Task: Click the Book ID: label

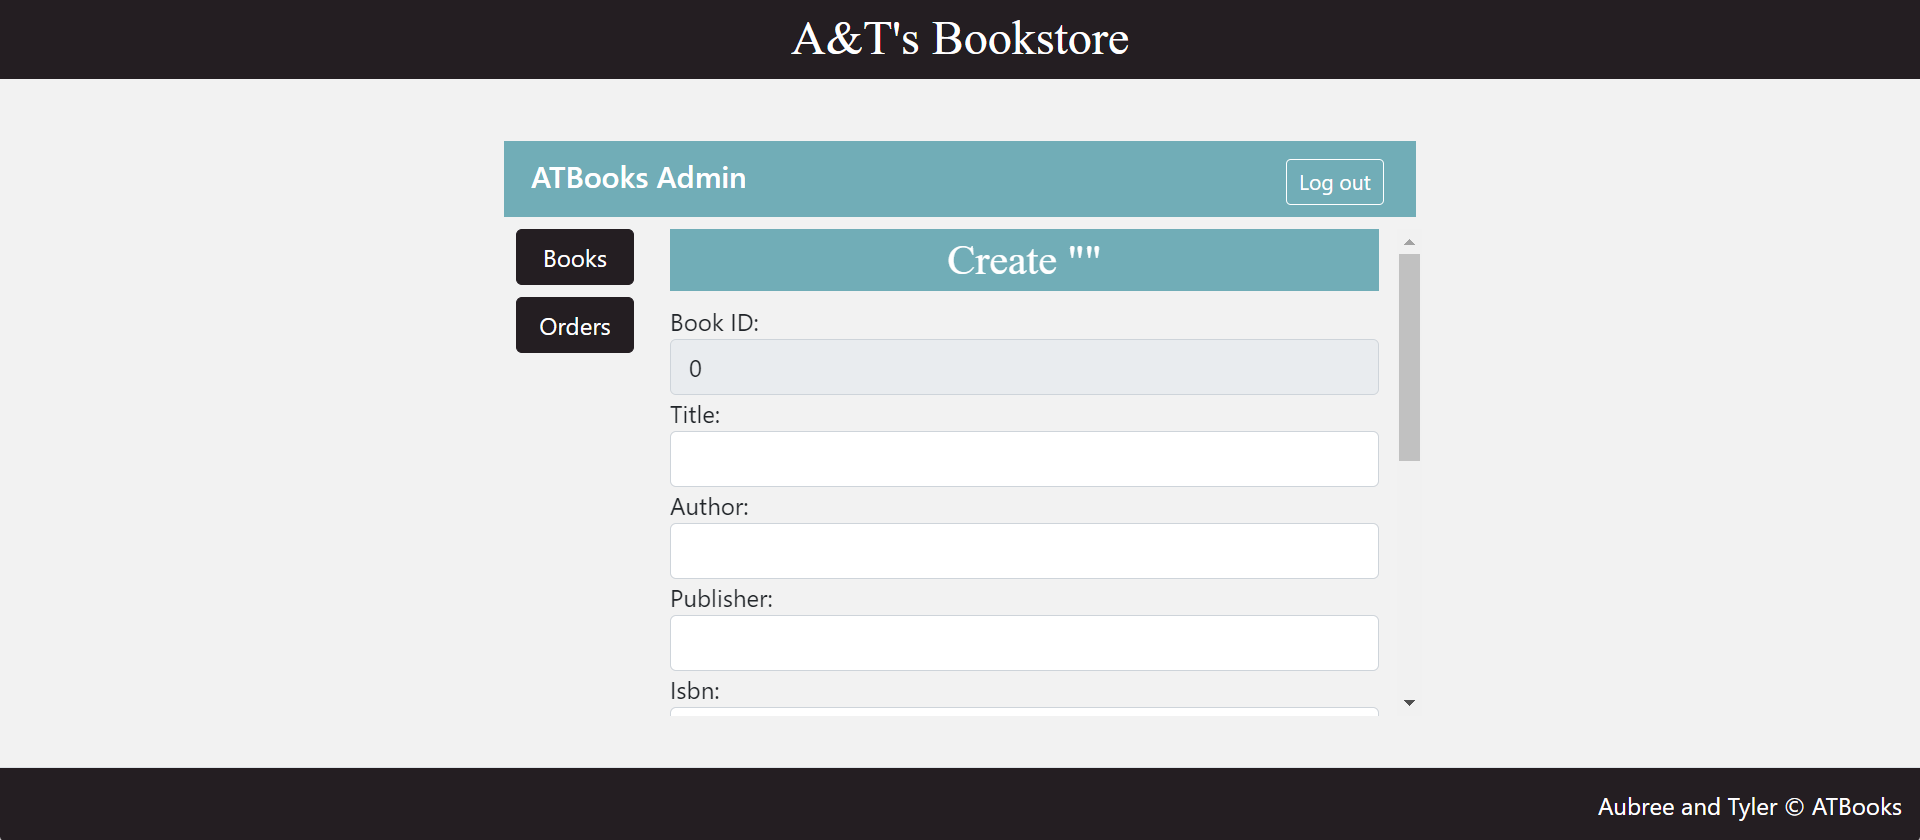Action: click(714, 323)
